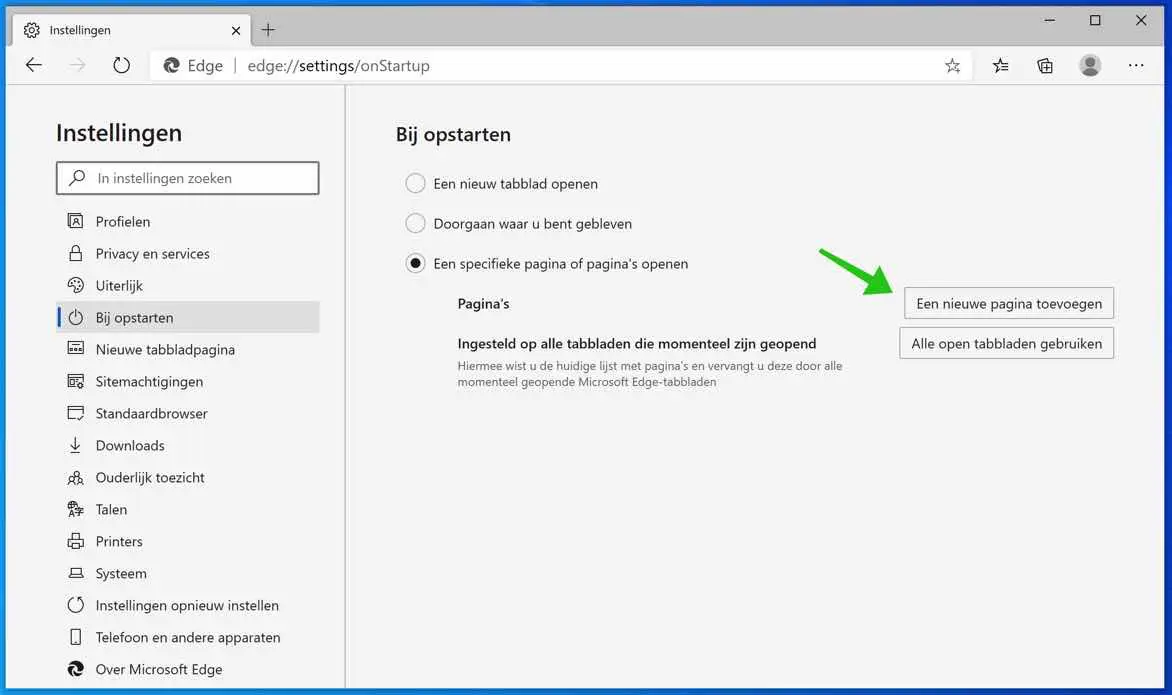Select 'Een nieuw tabblad openen' radio button
Screen dimensions: 1172x695
point(416,183)
